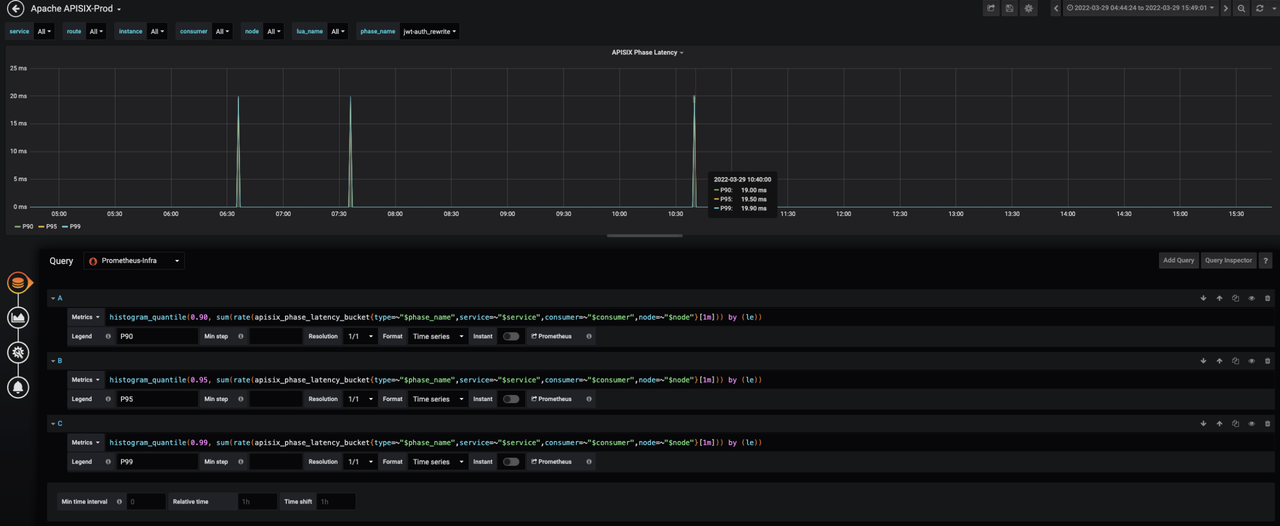Open the Query Inspector
1280x526 pixels.
tap(1228, 260)
